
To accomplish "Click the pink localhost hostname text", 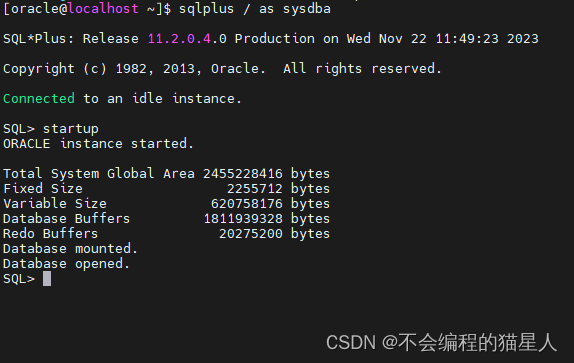I will (x=103, y=8).
